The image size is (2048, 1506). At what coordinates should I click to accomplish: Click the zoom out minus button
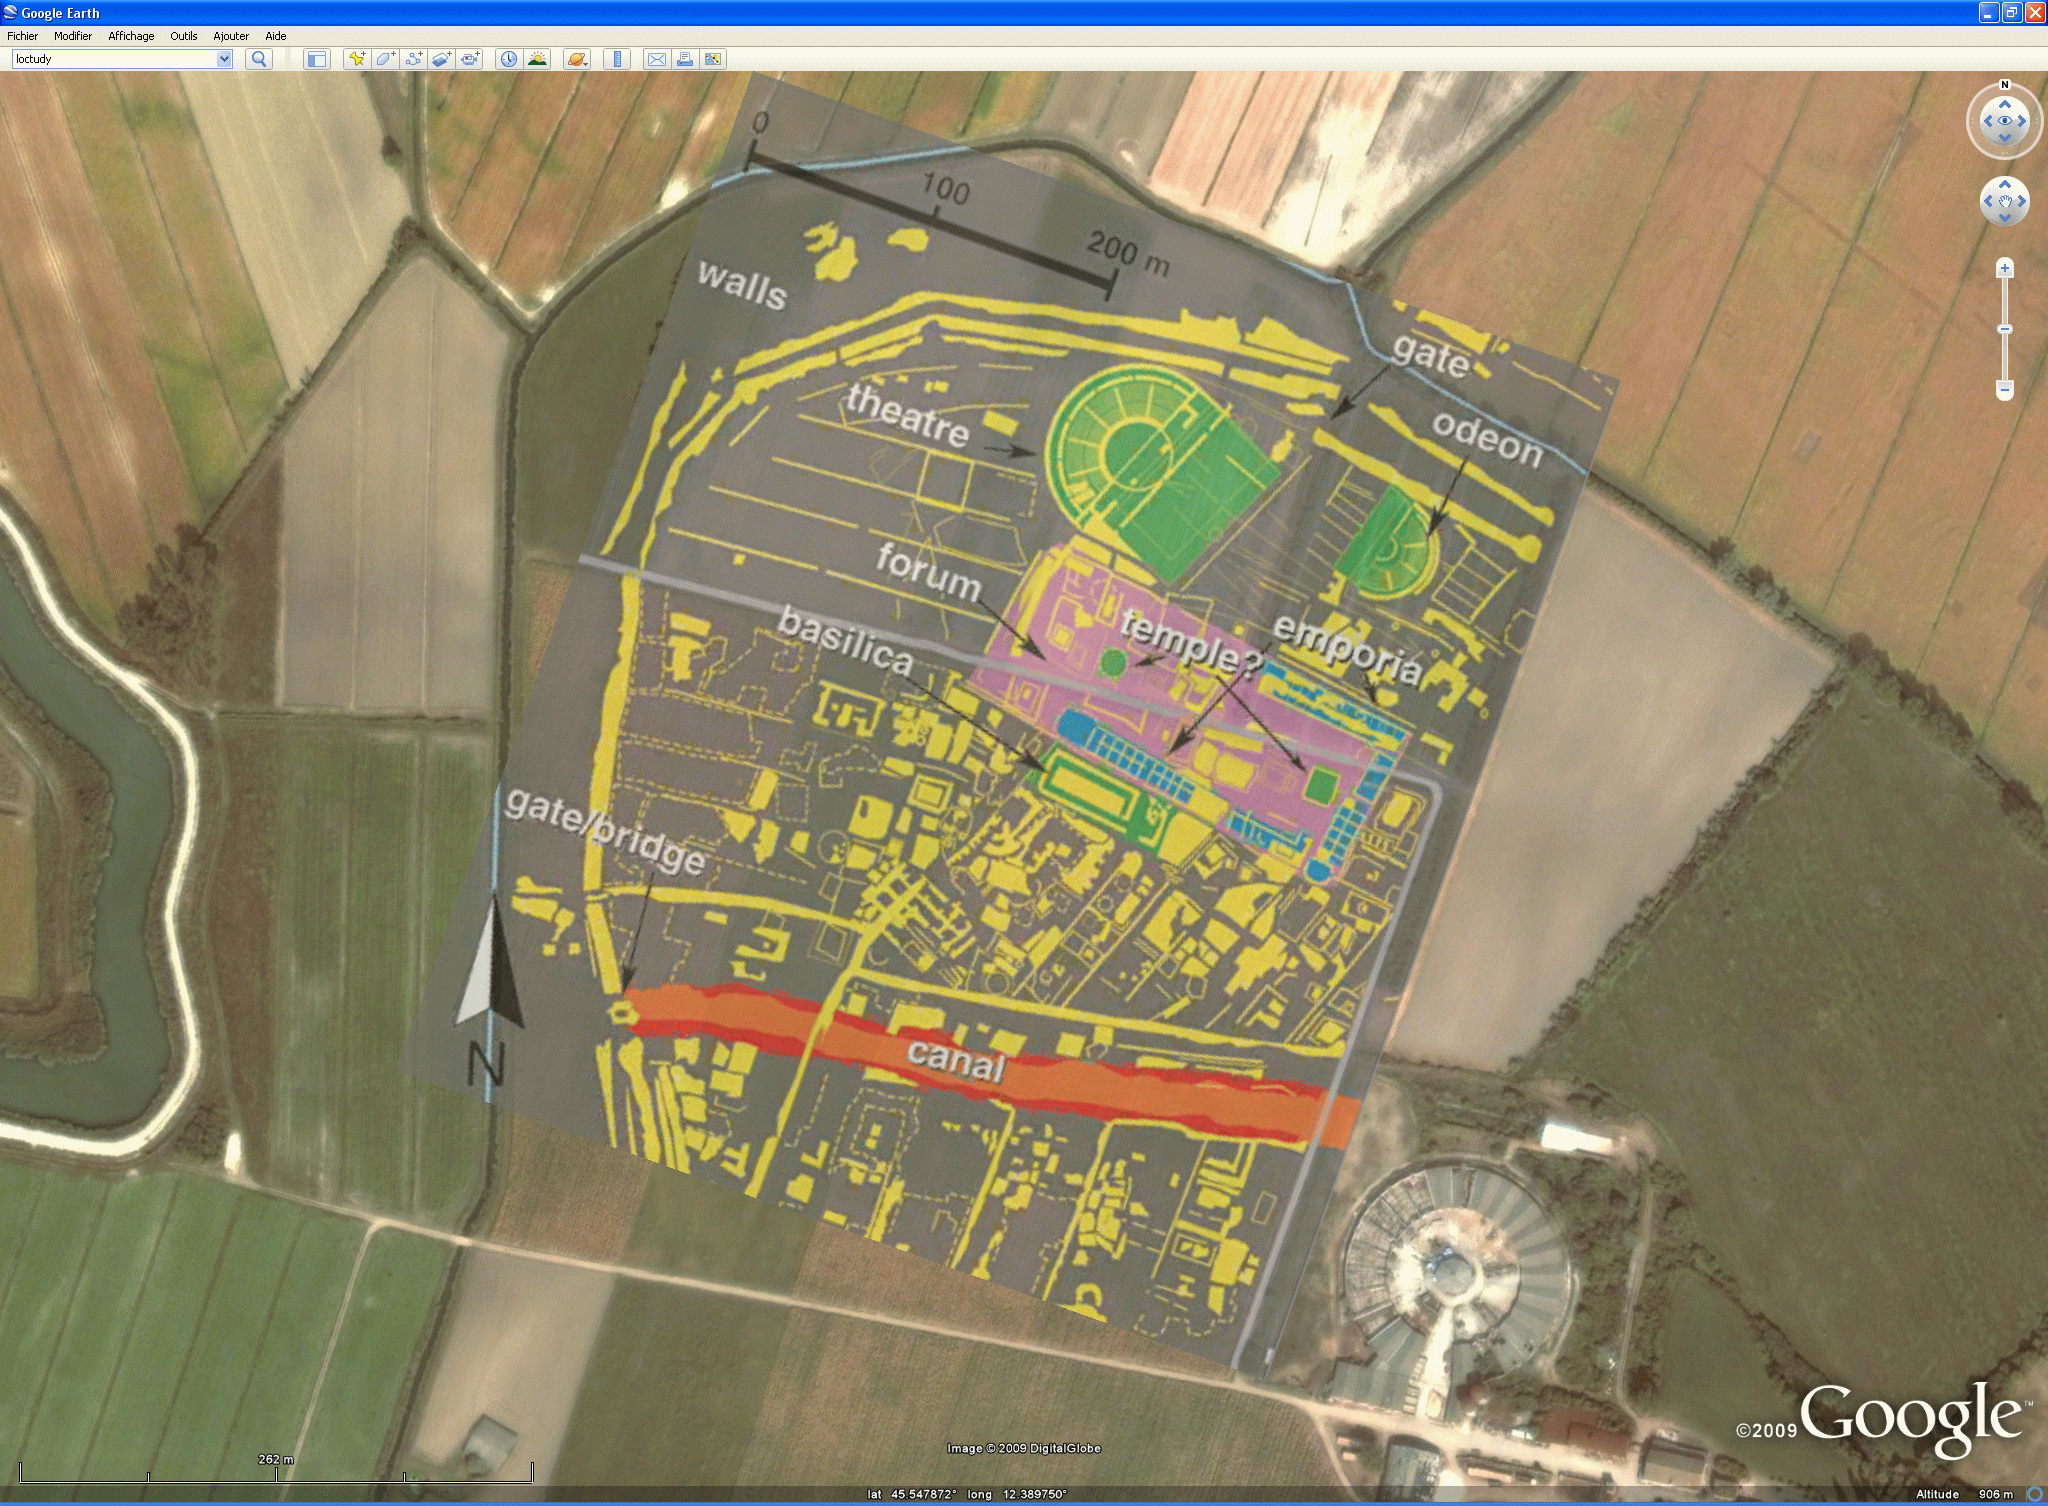2005,390
